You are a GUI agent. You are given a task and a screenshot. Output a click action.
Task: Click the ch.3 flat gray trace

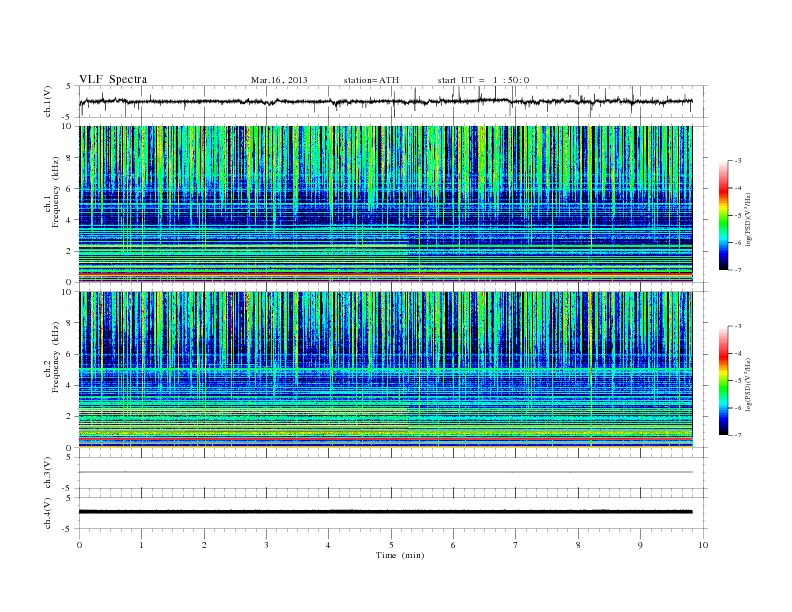pyautogui.click(x=385, y=472)
